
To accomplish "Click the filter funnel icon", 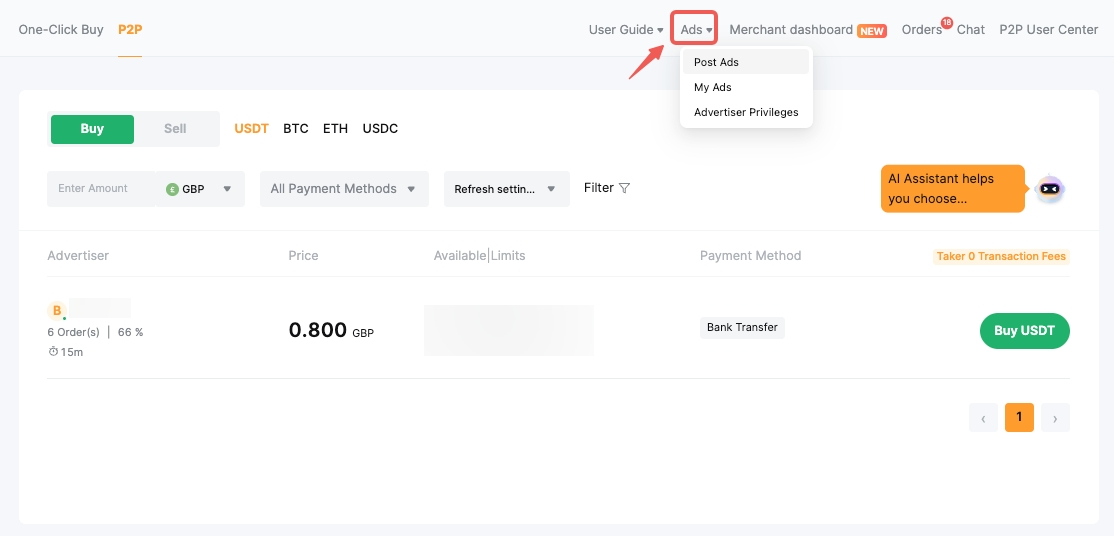I will pyautogui.click(x=625, y=188).
